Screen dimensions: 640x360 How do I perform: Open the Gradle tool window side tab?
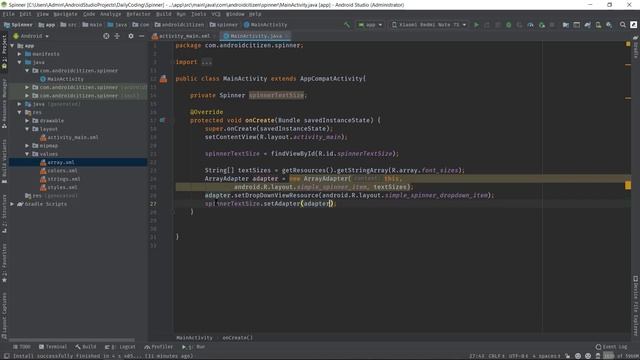[636, 48]
